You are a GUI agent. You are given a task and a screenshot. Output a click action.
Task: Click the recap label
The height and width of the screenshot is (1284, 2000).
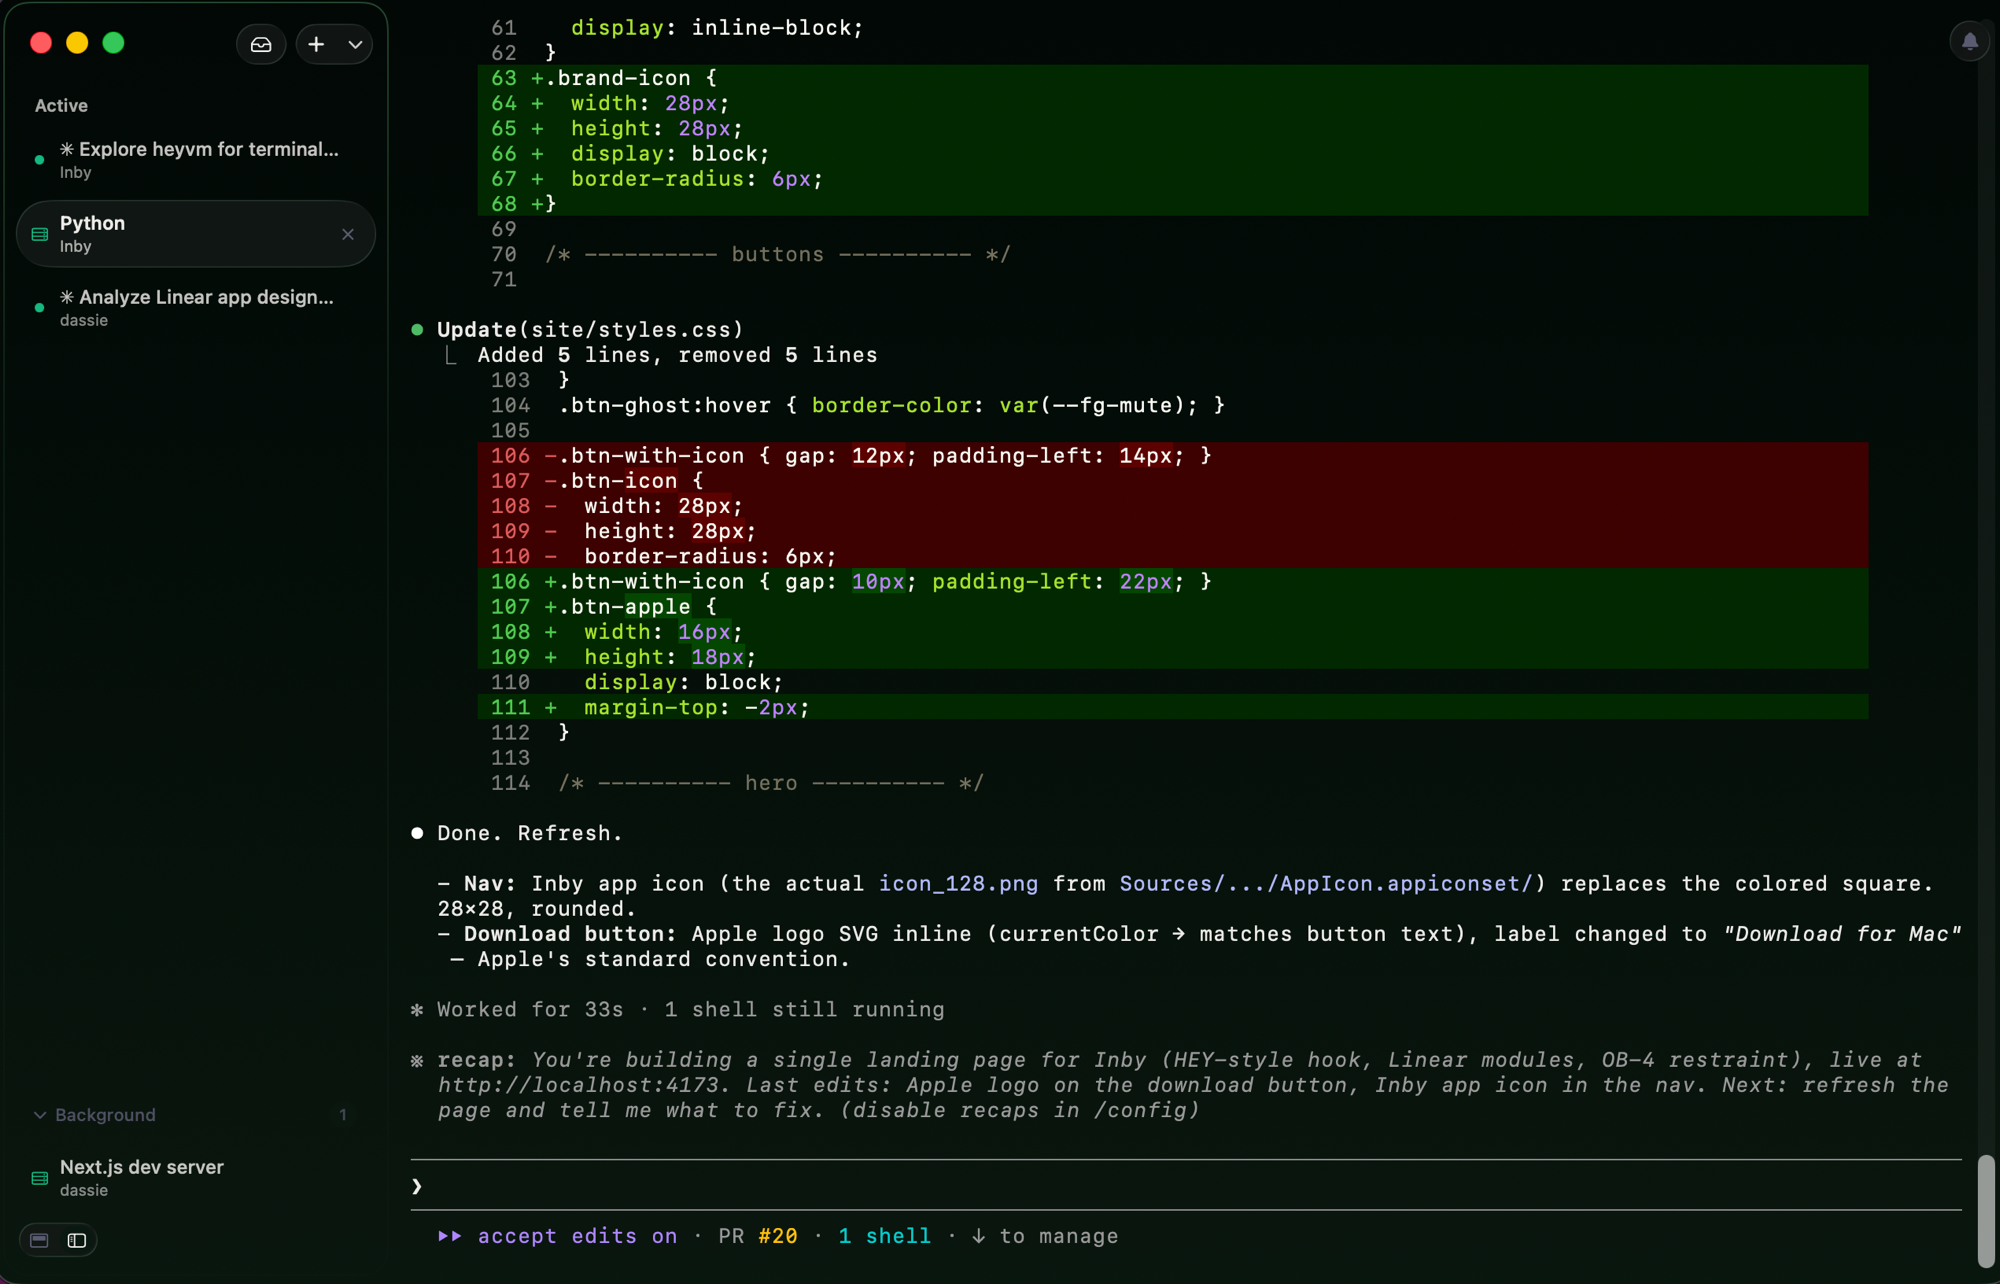[x=477, y=1060]
